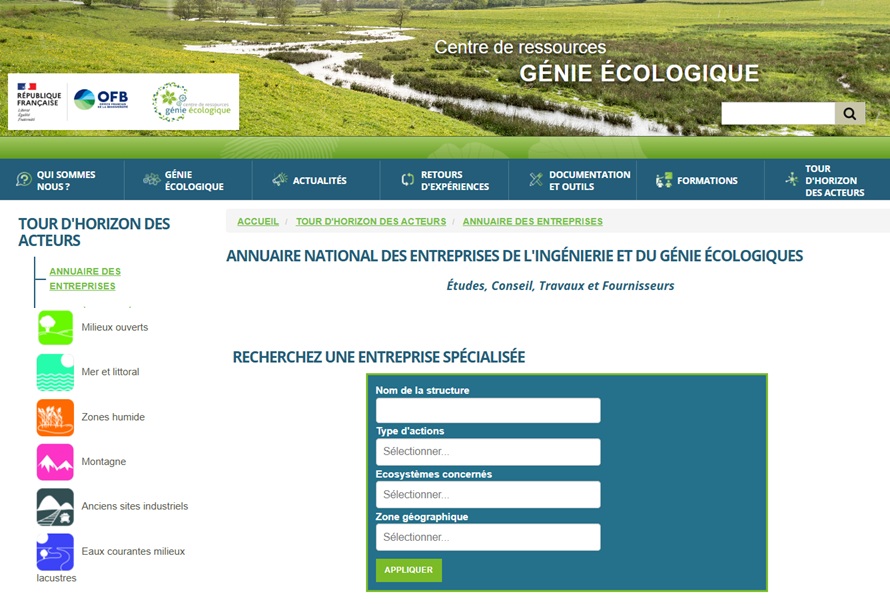The height and width of the screenshot is (614, 890).
Task: Select Eaux courantes milieux label
Action: click(x=133, y=551)
